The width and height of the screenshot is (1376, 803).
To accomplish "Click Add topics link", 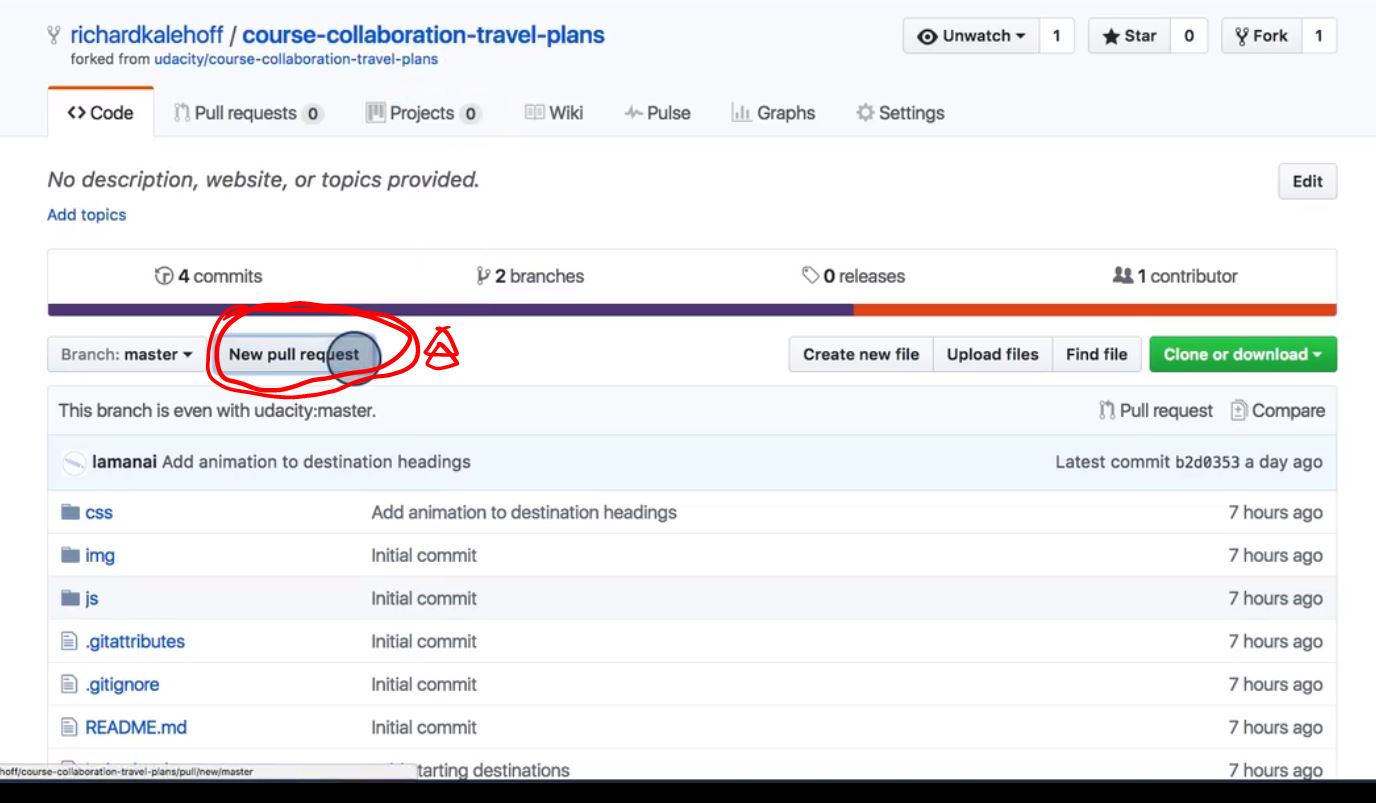I will point(87,215).
